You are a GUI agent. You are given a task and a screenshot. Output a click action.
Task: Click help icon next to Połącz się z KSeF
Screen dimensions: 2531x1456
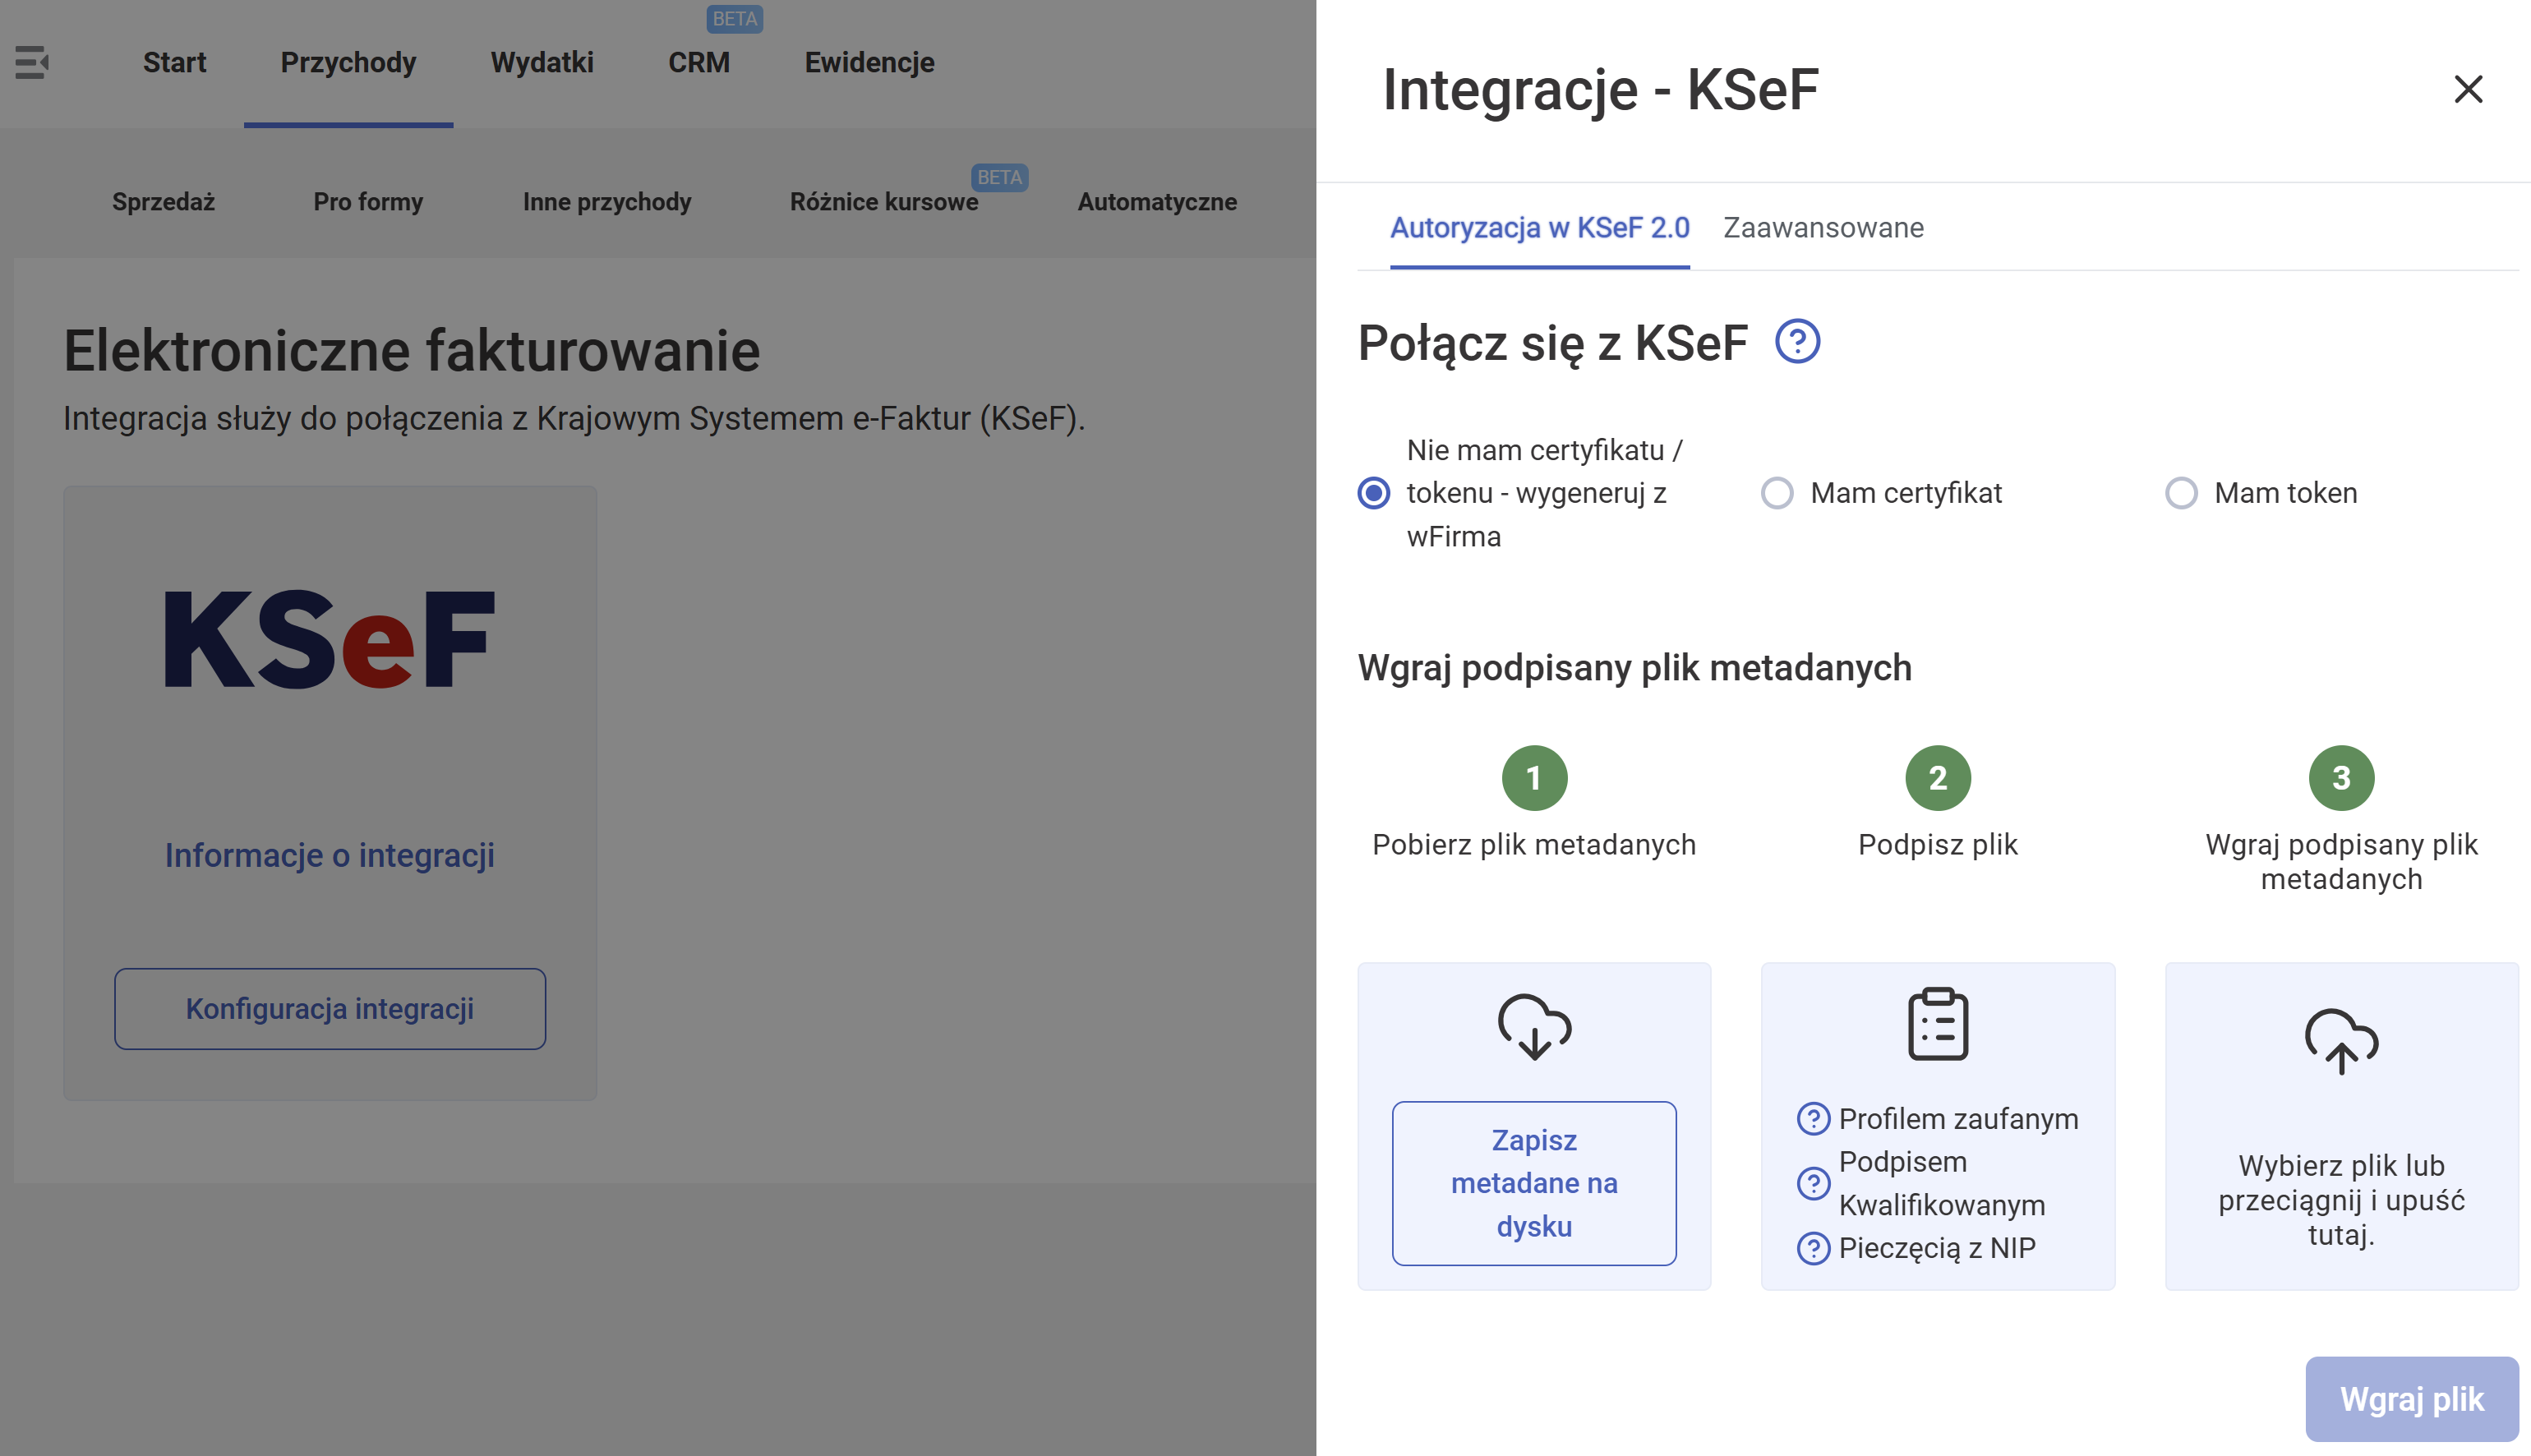coord(1797,342)
